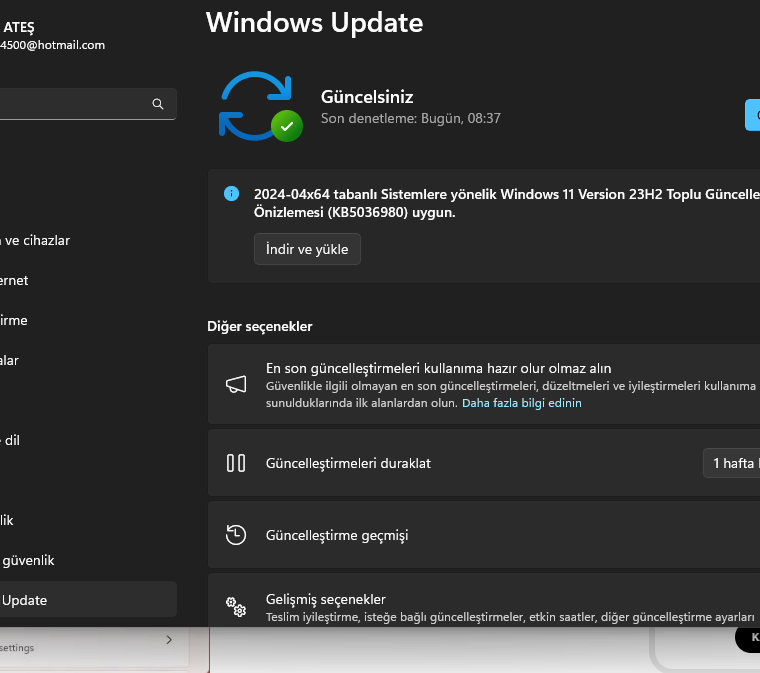Click the blue info icon beside KB5036980
The width and height of the screenshot is (760, 673).
[x=231, y=194]
